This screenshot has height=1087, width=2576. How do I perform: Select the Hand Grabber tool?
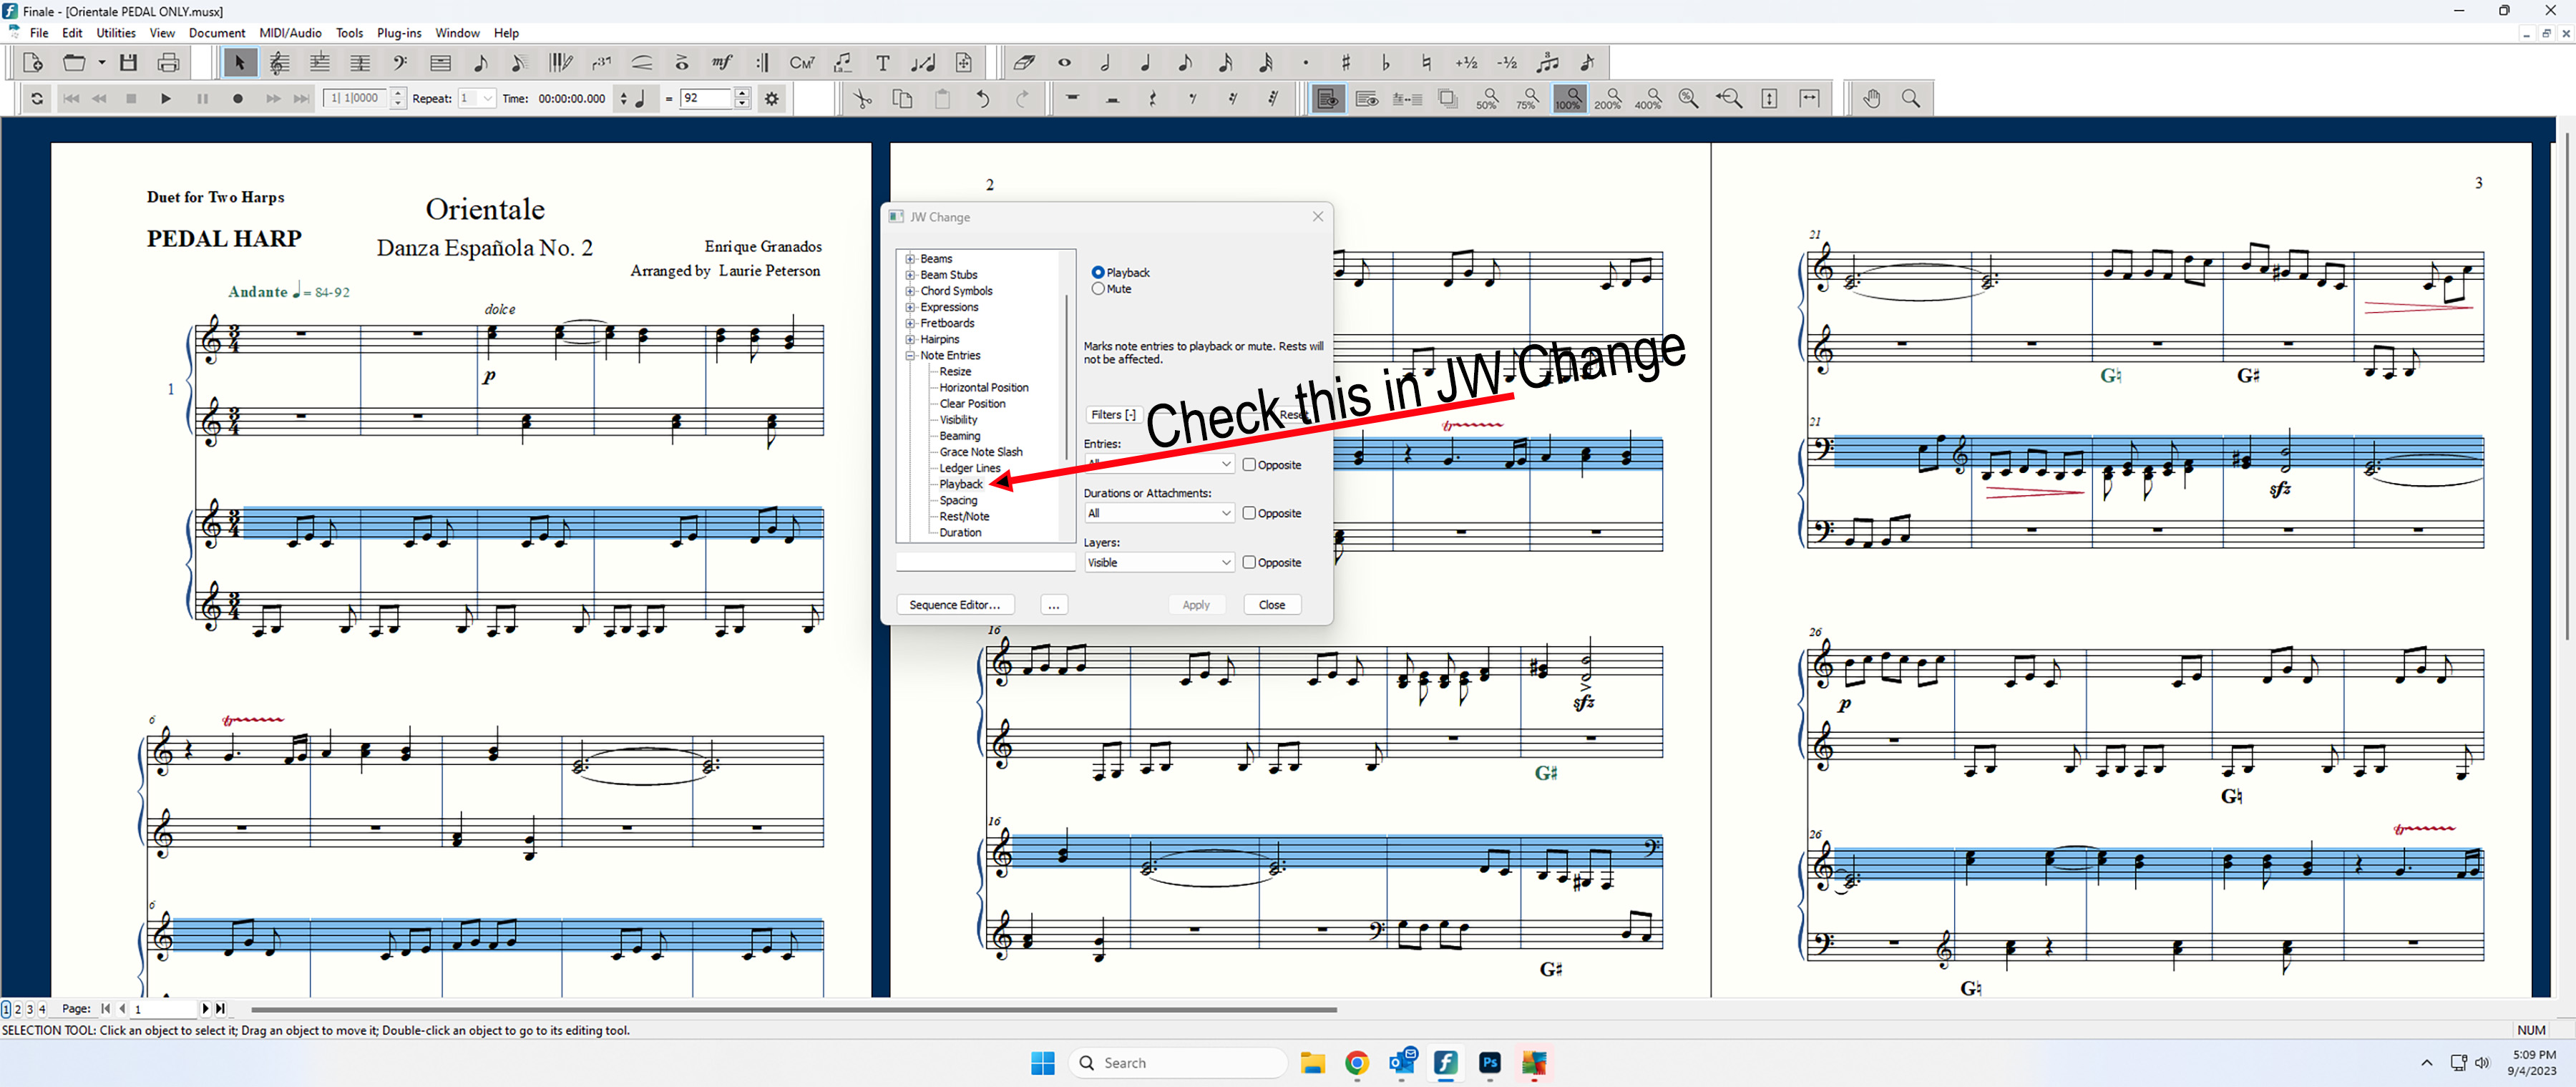coord(1871,98)
